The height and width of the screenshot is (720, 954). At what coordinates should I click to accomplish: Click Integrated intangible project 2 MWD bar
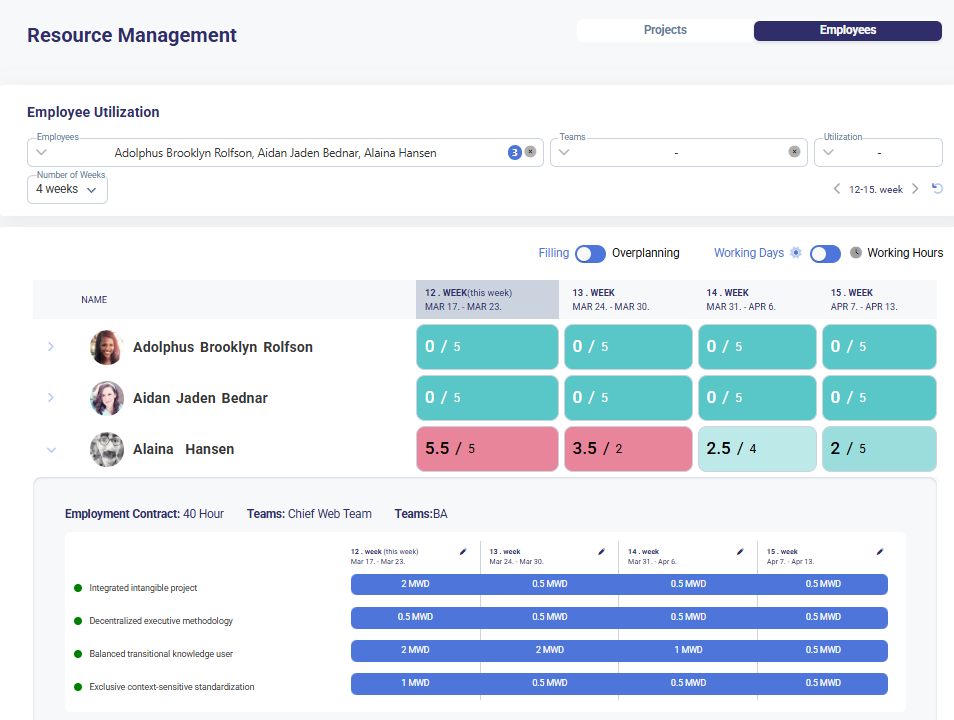click(415, 584)
